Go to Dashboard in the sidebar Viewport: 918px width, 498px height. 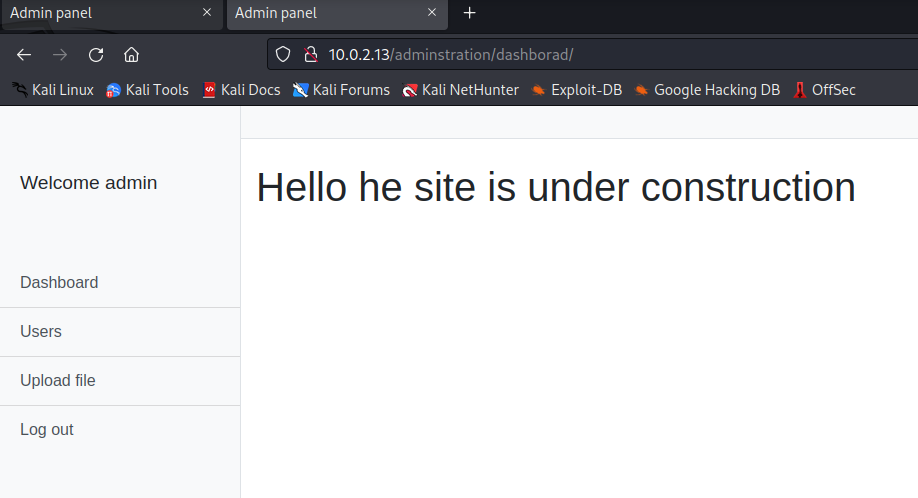point(59,283)
